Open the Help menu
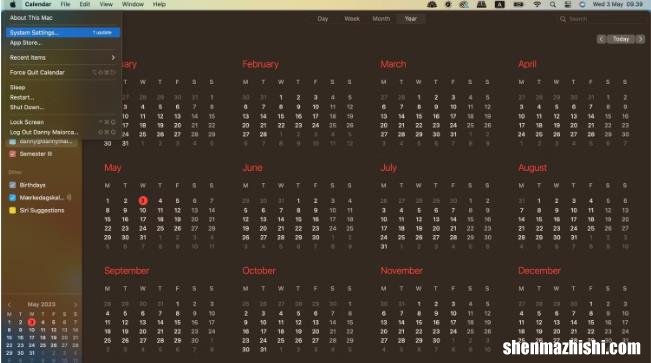The height and width of the screenshot is (363, 651). (159, 4)
